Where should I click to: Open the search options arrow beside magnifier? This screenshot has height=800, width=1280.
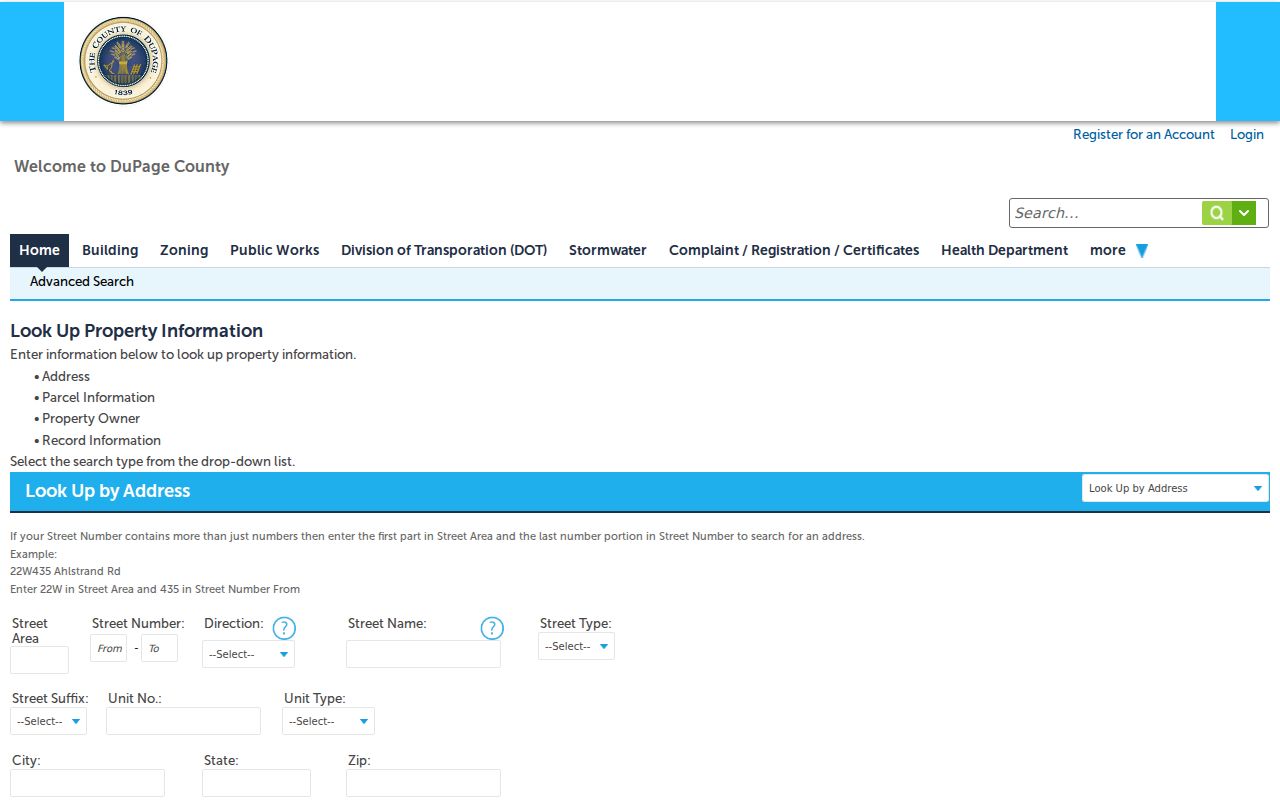1243,213
